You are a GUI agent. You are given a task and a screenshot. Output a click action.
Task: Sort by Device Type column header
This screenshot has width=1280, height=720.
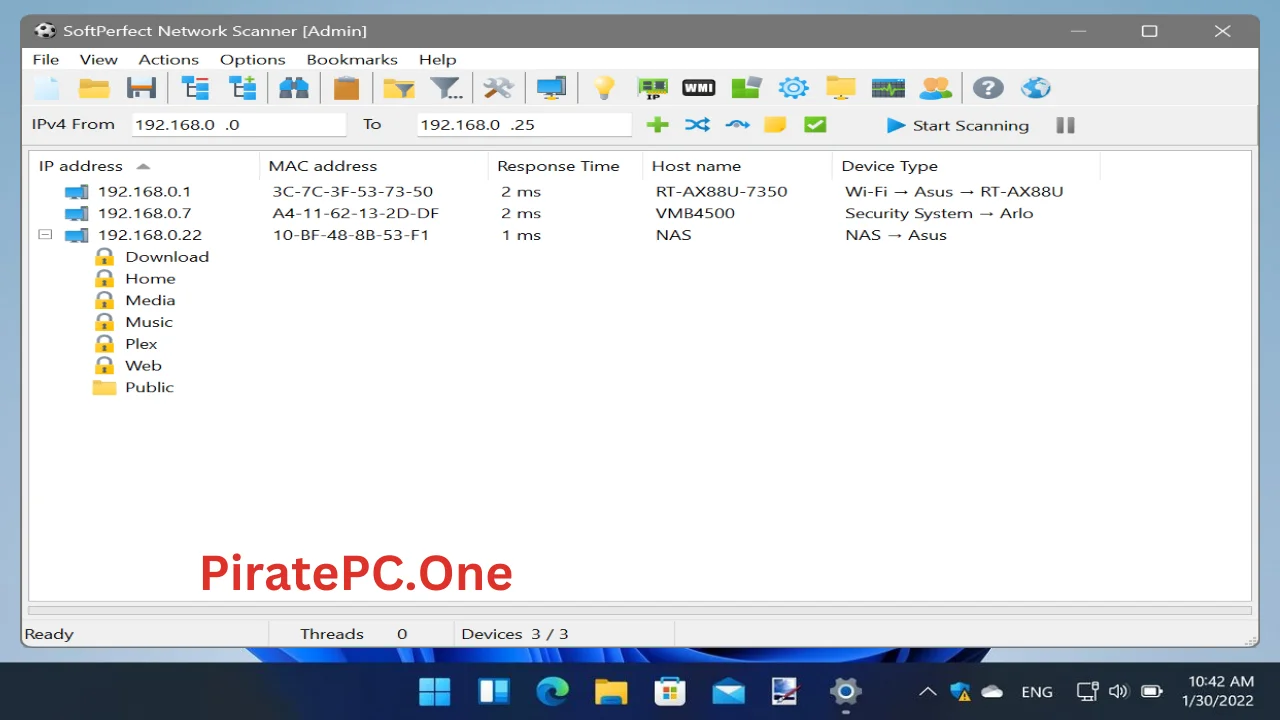click(x=966, y=166)
